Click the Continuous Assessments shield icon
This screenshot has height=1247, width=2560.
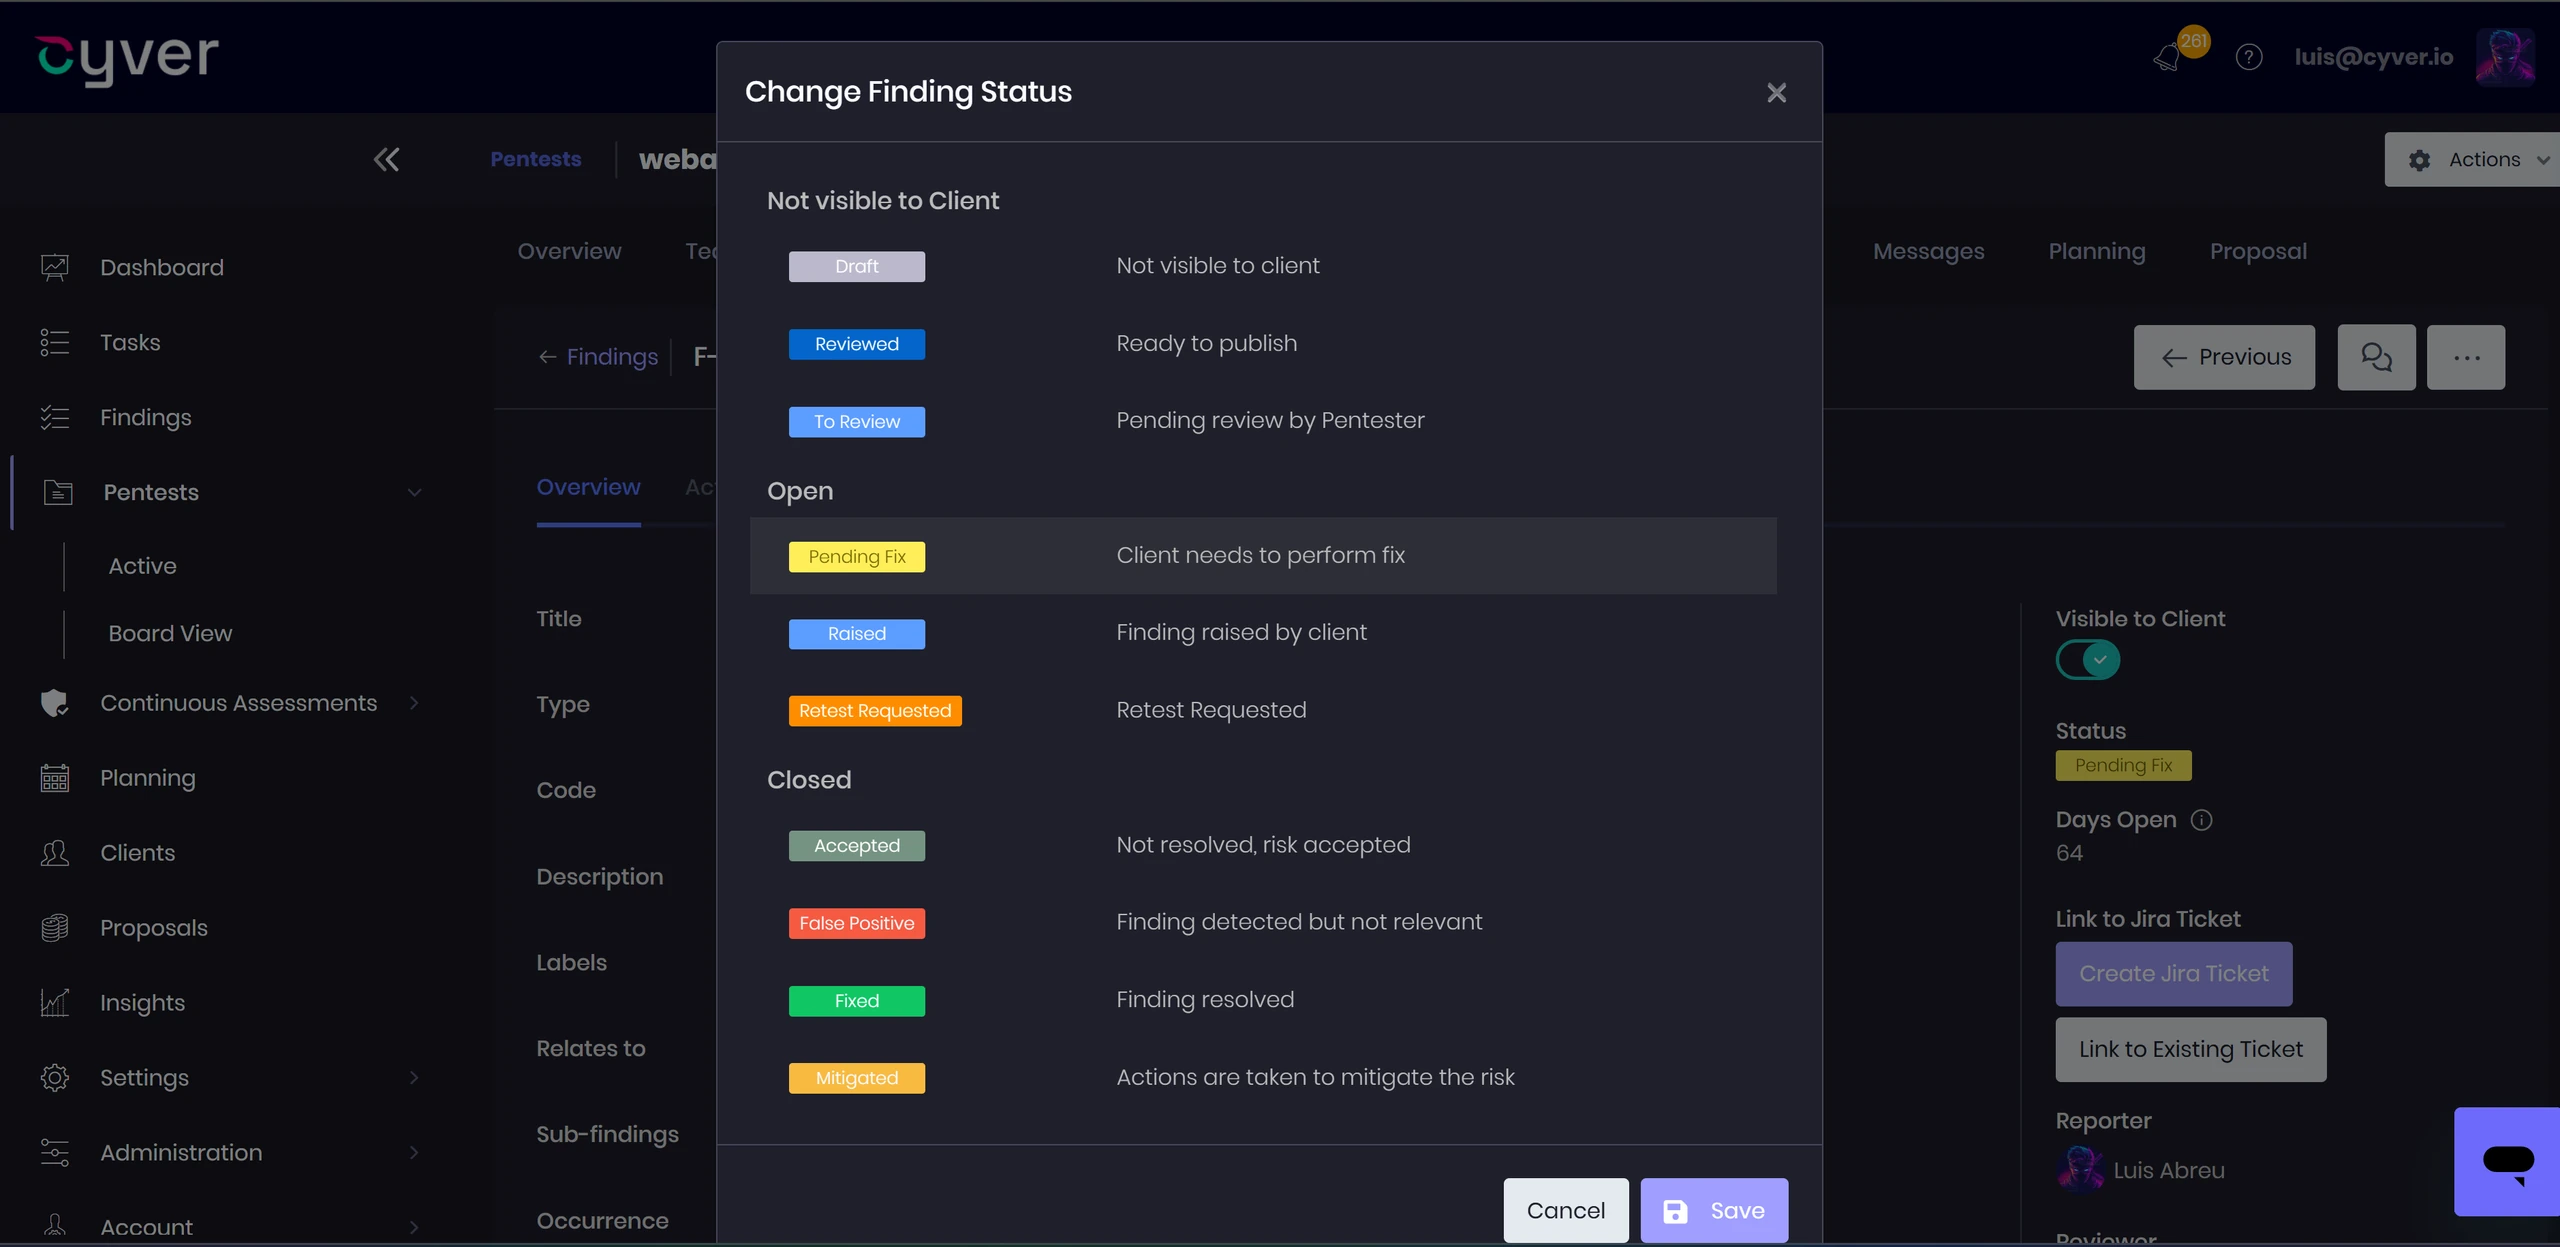(55, 703)
